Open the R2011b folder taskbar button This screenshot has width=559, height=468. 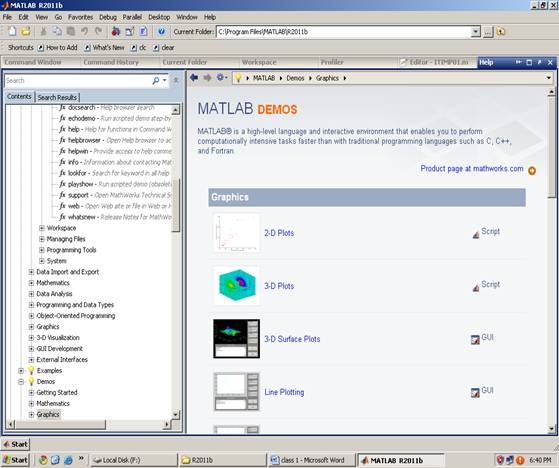pyautogui.click(x=222, y=460)
